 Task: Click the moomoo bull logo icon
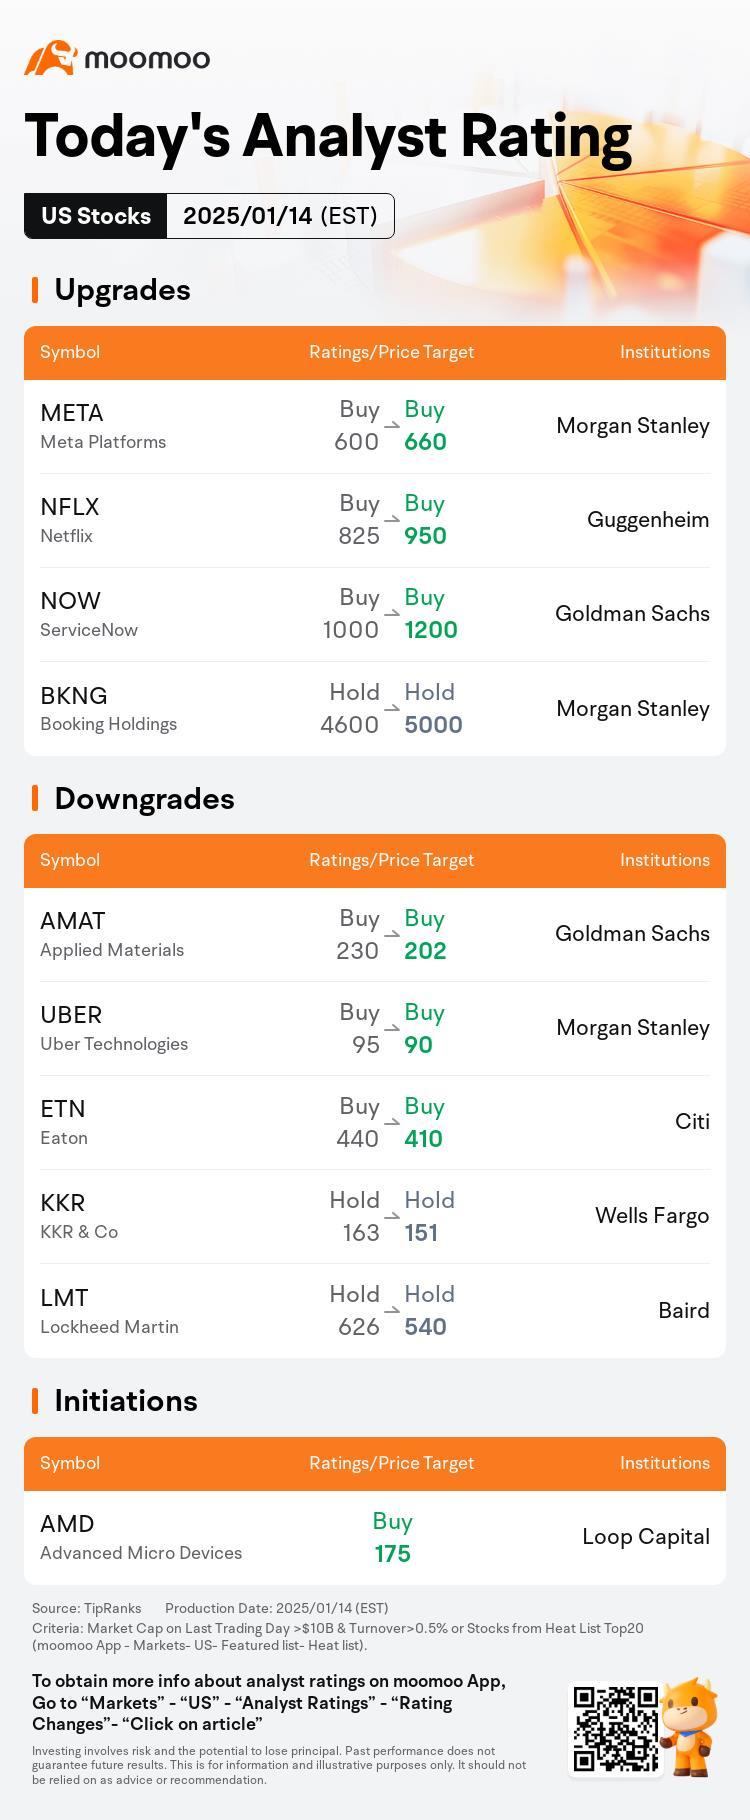[x=51, y=58]
